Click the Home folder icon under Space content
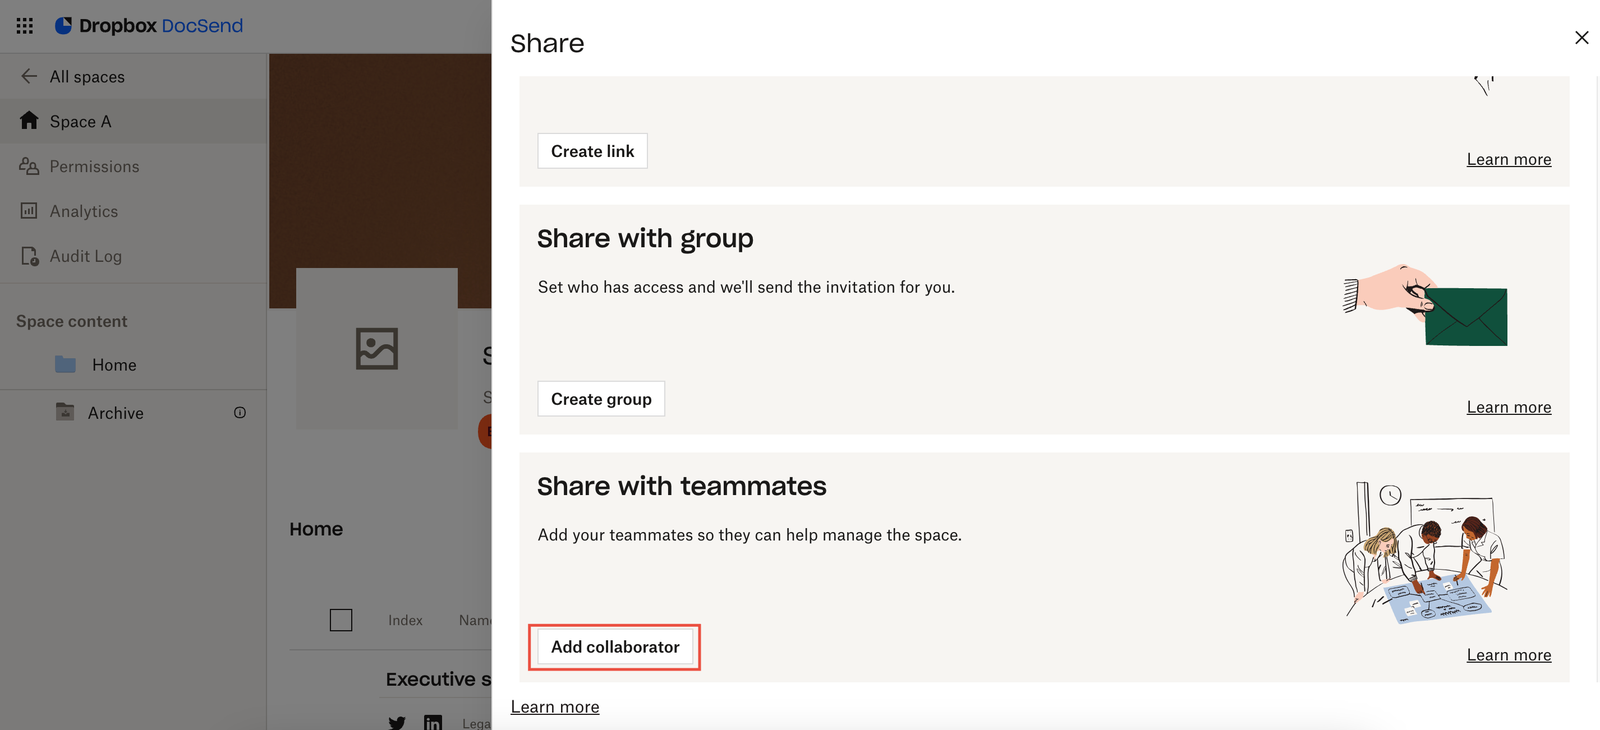 [64, 364]
